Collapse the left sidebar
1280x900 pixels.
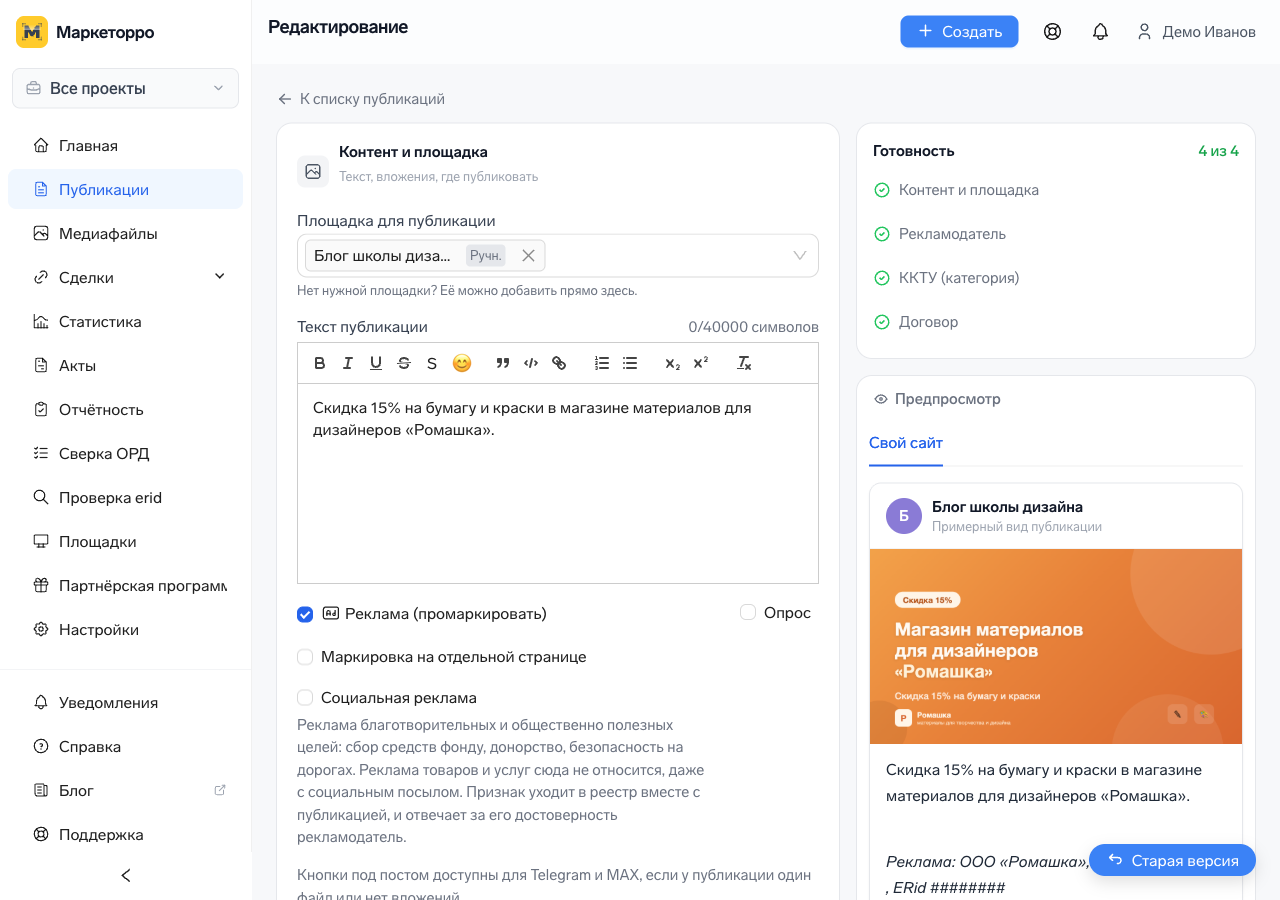point(126,875)
